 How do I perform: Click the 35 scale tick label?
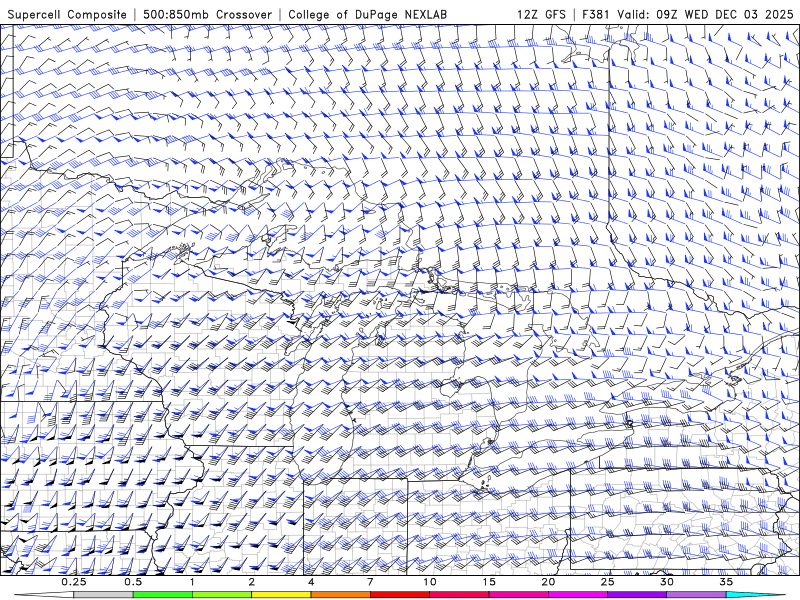726,582
